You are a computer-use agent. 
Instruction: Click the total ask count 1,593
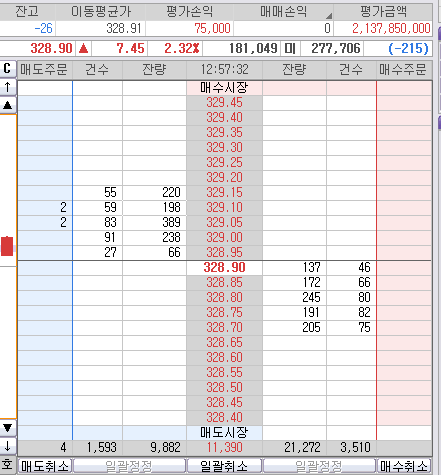pyautogui.click(x=102, y=448)
